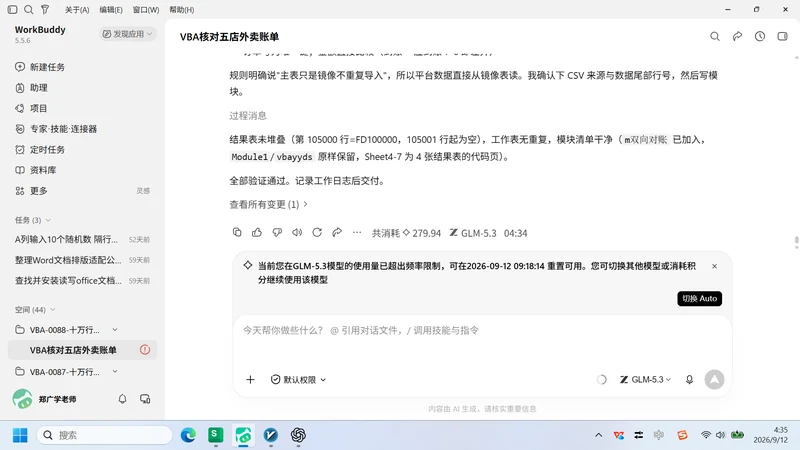Open search via title bar magnifier icon

point(29,9)
